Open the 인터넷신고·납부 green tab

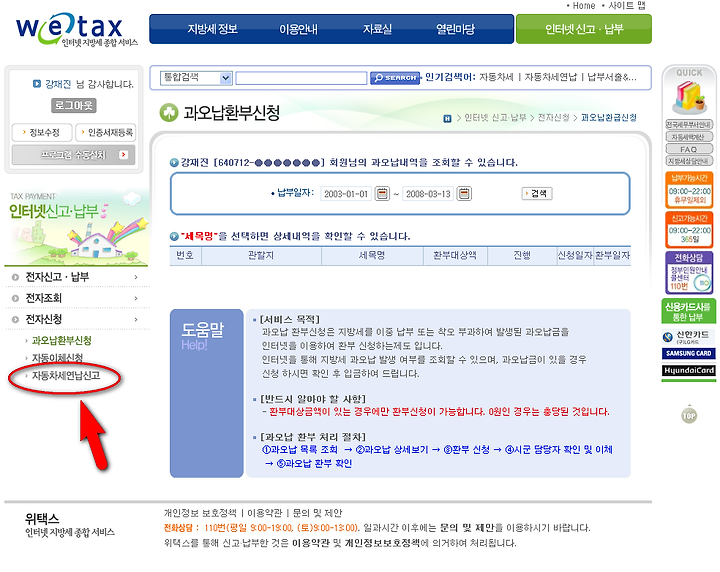pyautogui.click(x=584, y=29)
